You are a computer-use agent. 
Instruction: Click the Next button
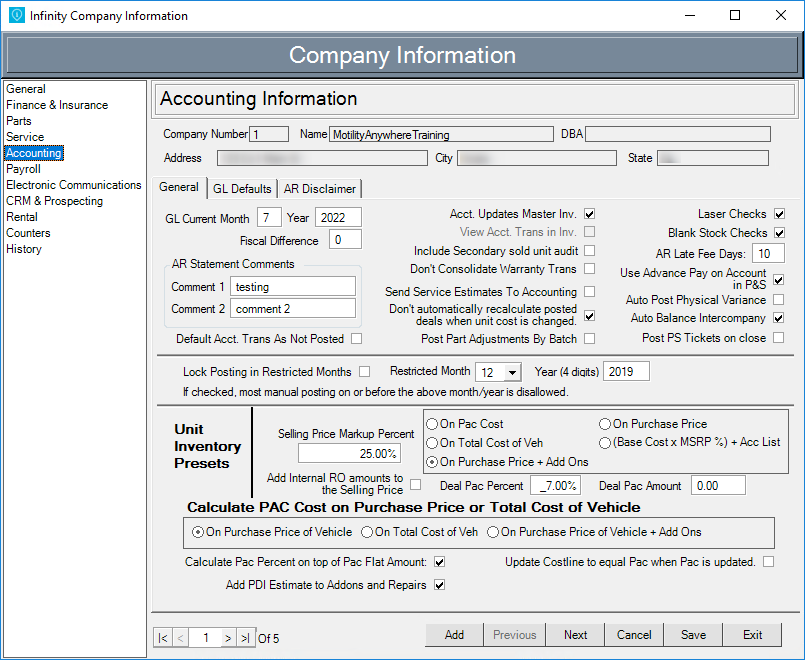[576, 635]
